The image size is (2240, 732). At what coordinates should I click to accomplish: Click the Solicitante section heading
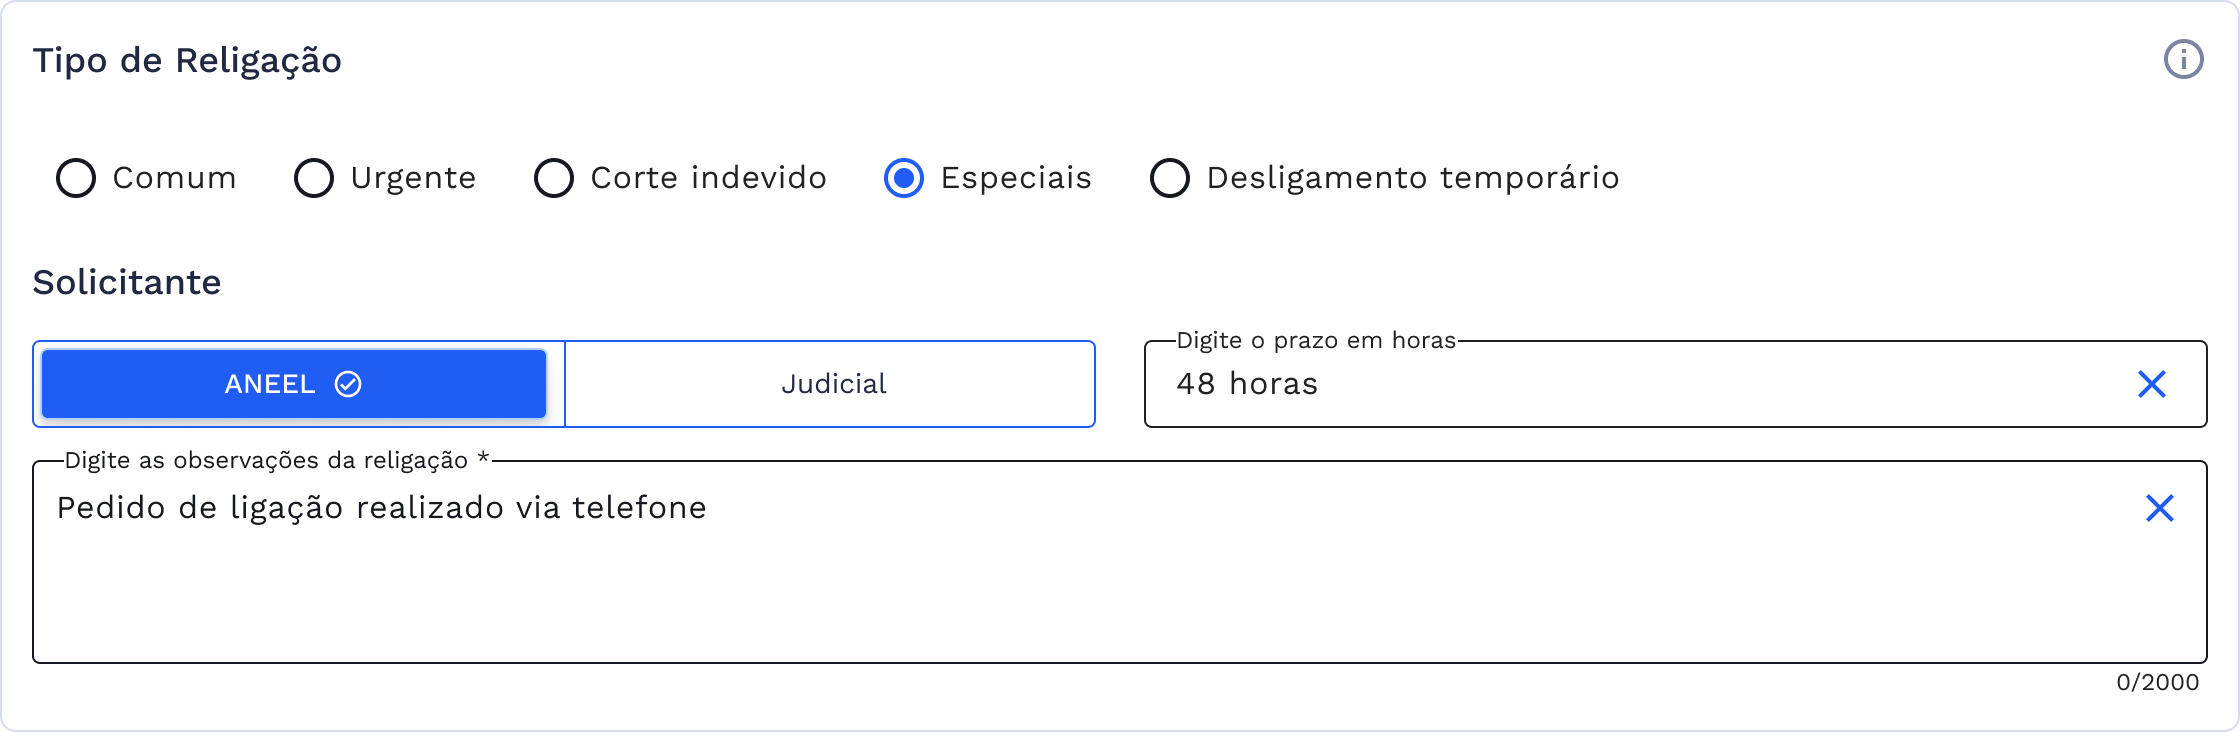pyautogui.click(x=126, y=281)
